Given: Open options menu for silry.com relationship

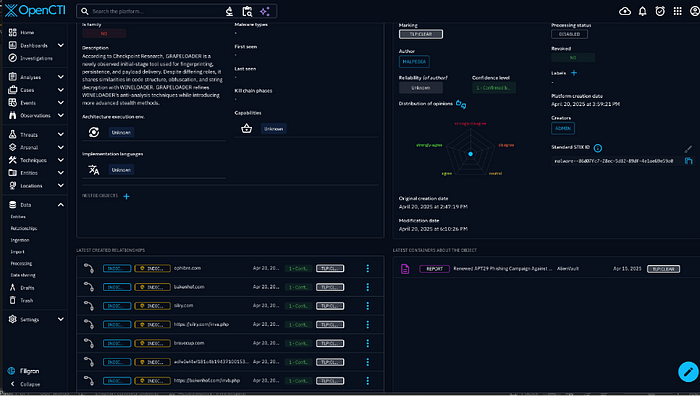Looking at the screenshot, I should click(368, 306).
